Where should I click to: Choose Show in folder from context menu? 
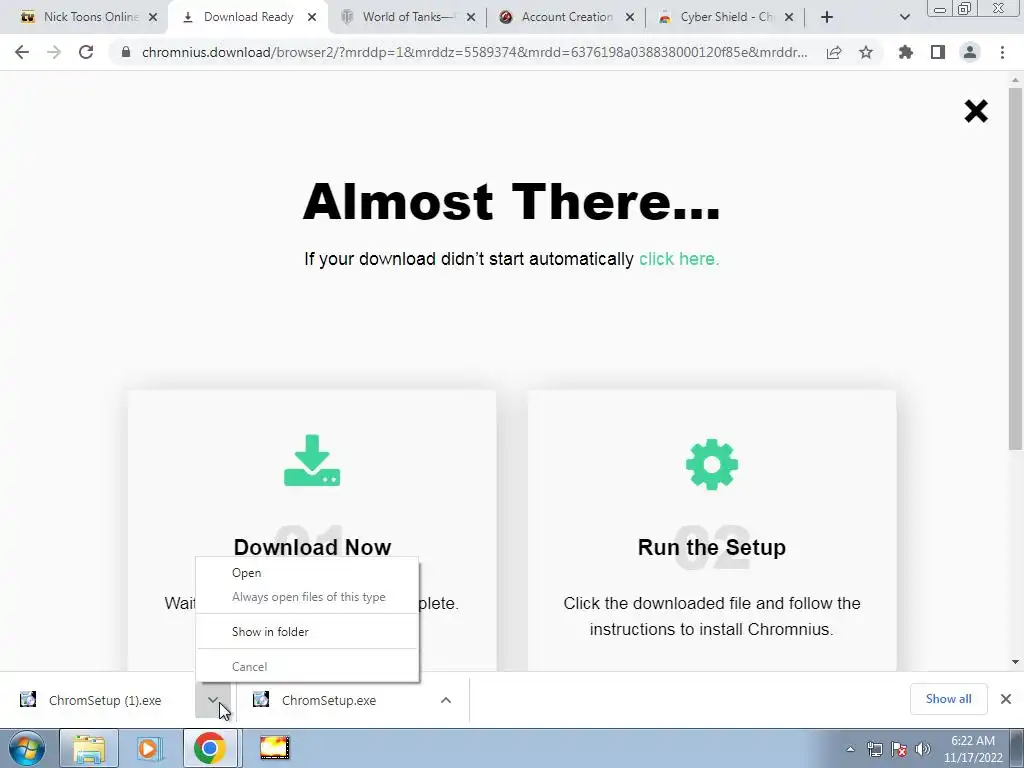(307, 632)
